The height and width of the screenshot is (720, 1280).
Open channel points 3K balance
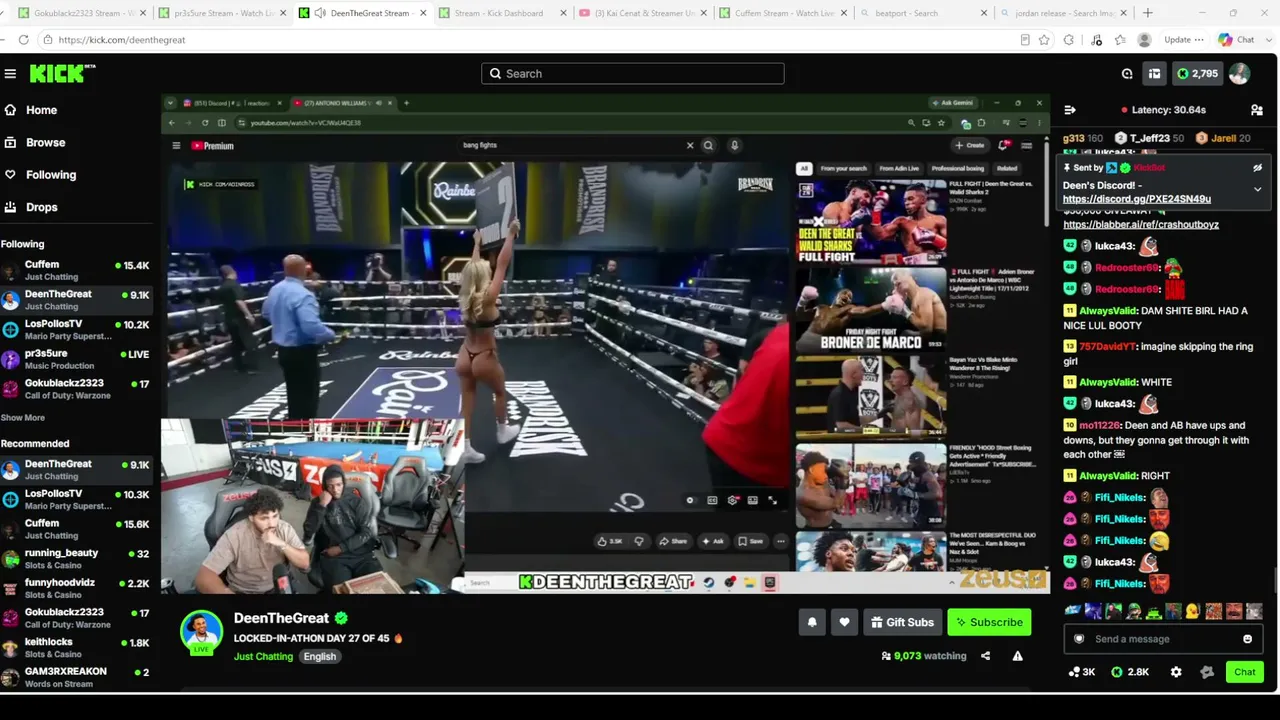1082,672
